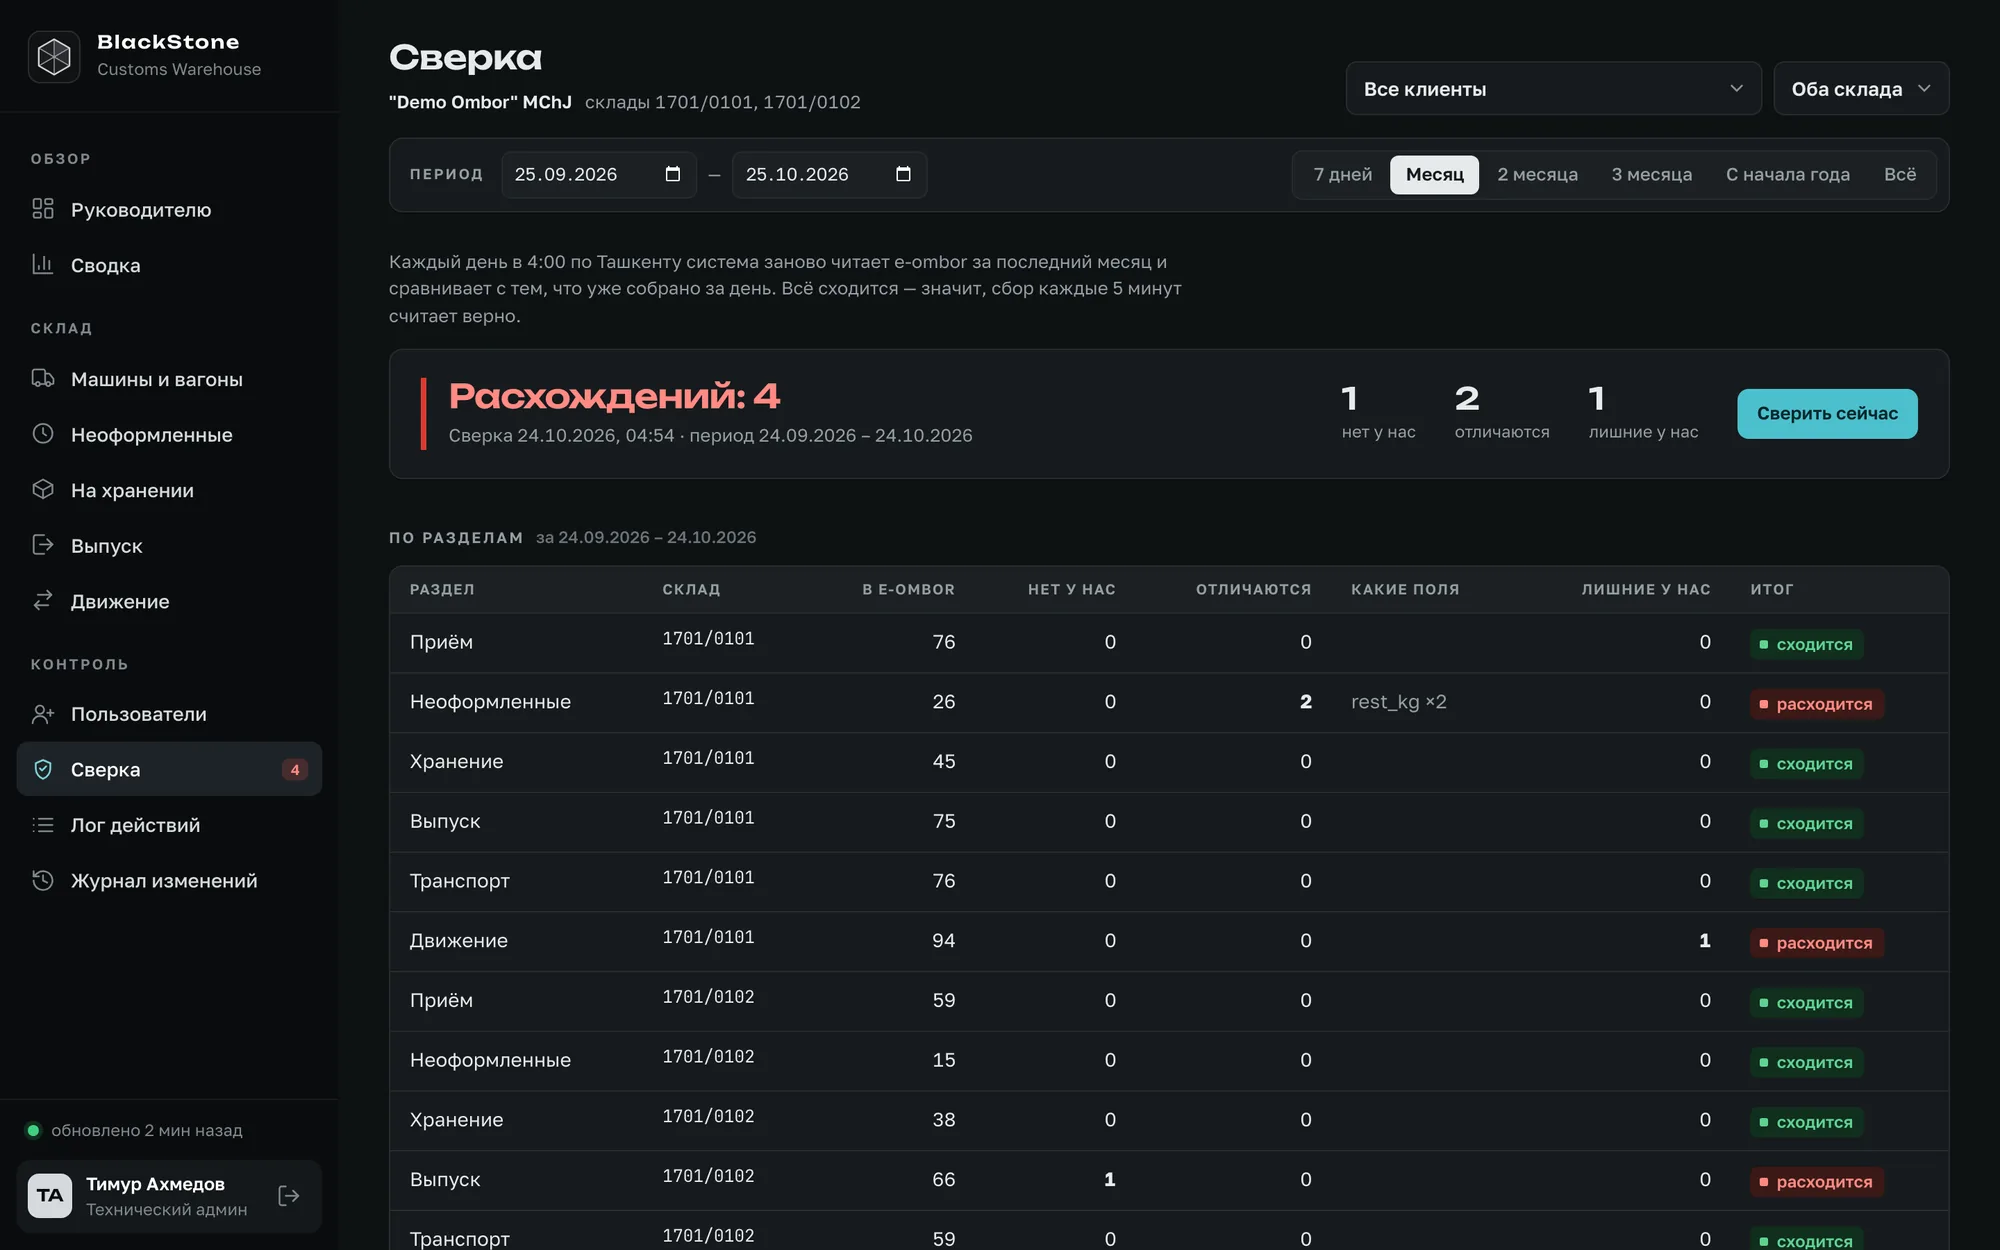Screen dimensions: 2000x1250
Task: Open the calendar picker for end date 25.10.2026
Action: [x=903, y=174]
